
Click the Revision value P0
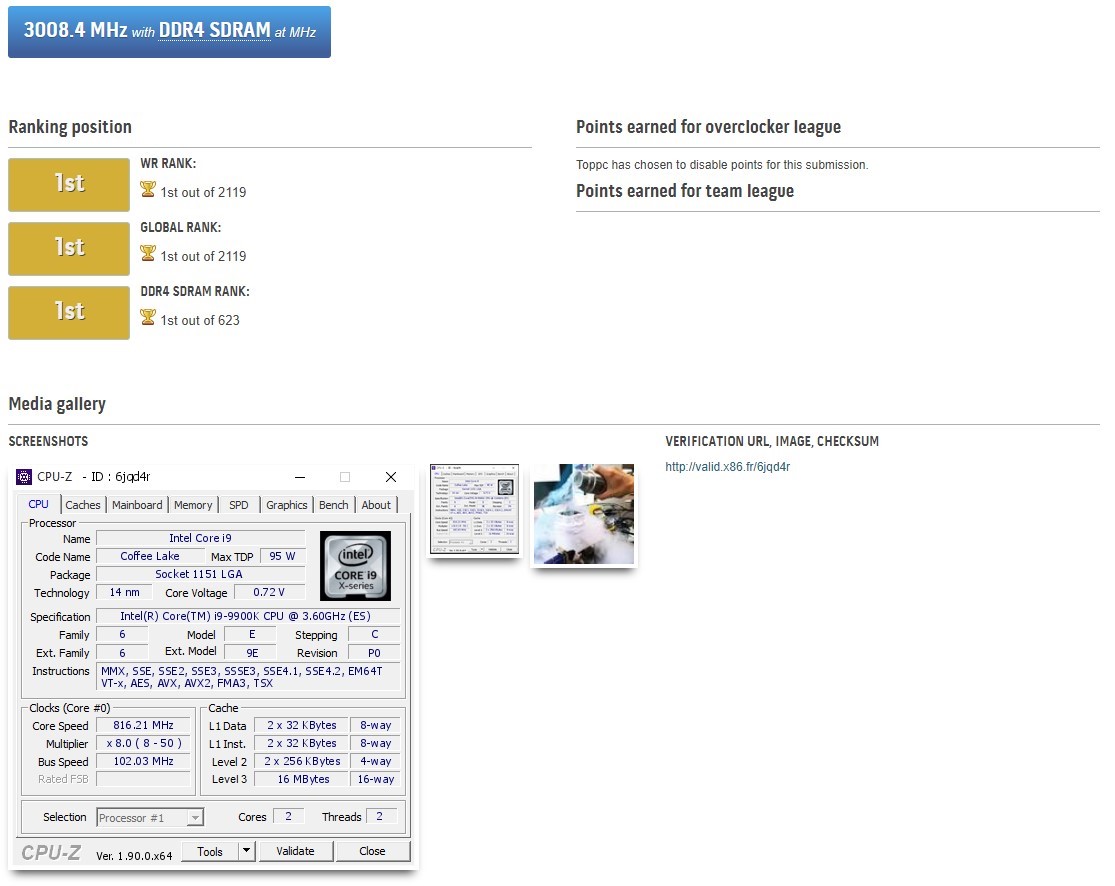[374, 652]
